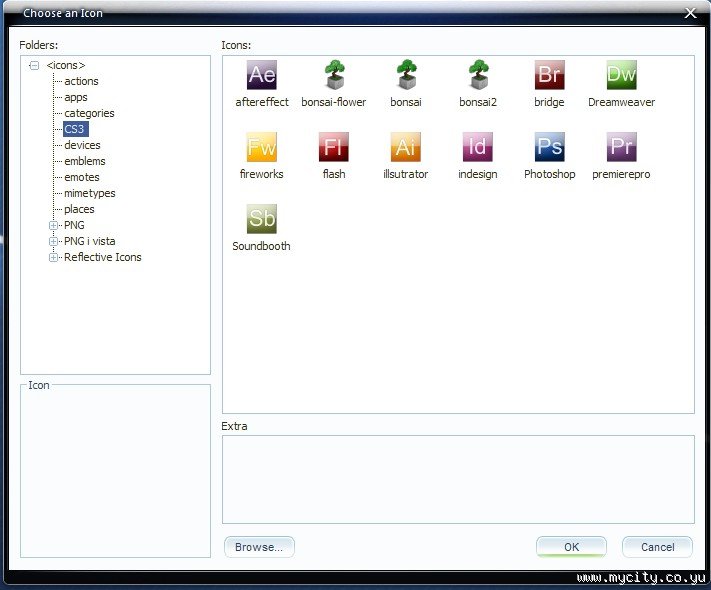Image resolution: width=711 pixels, height=590 pixels.
Task: Open the devices folder
Action: (82, 145)
